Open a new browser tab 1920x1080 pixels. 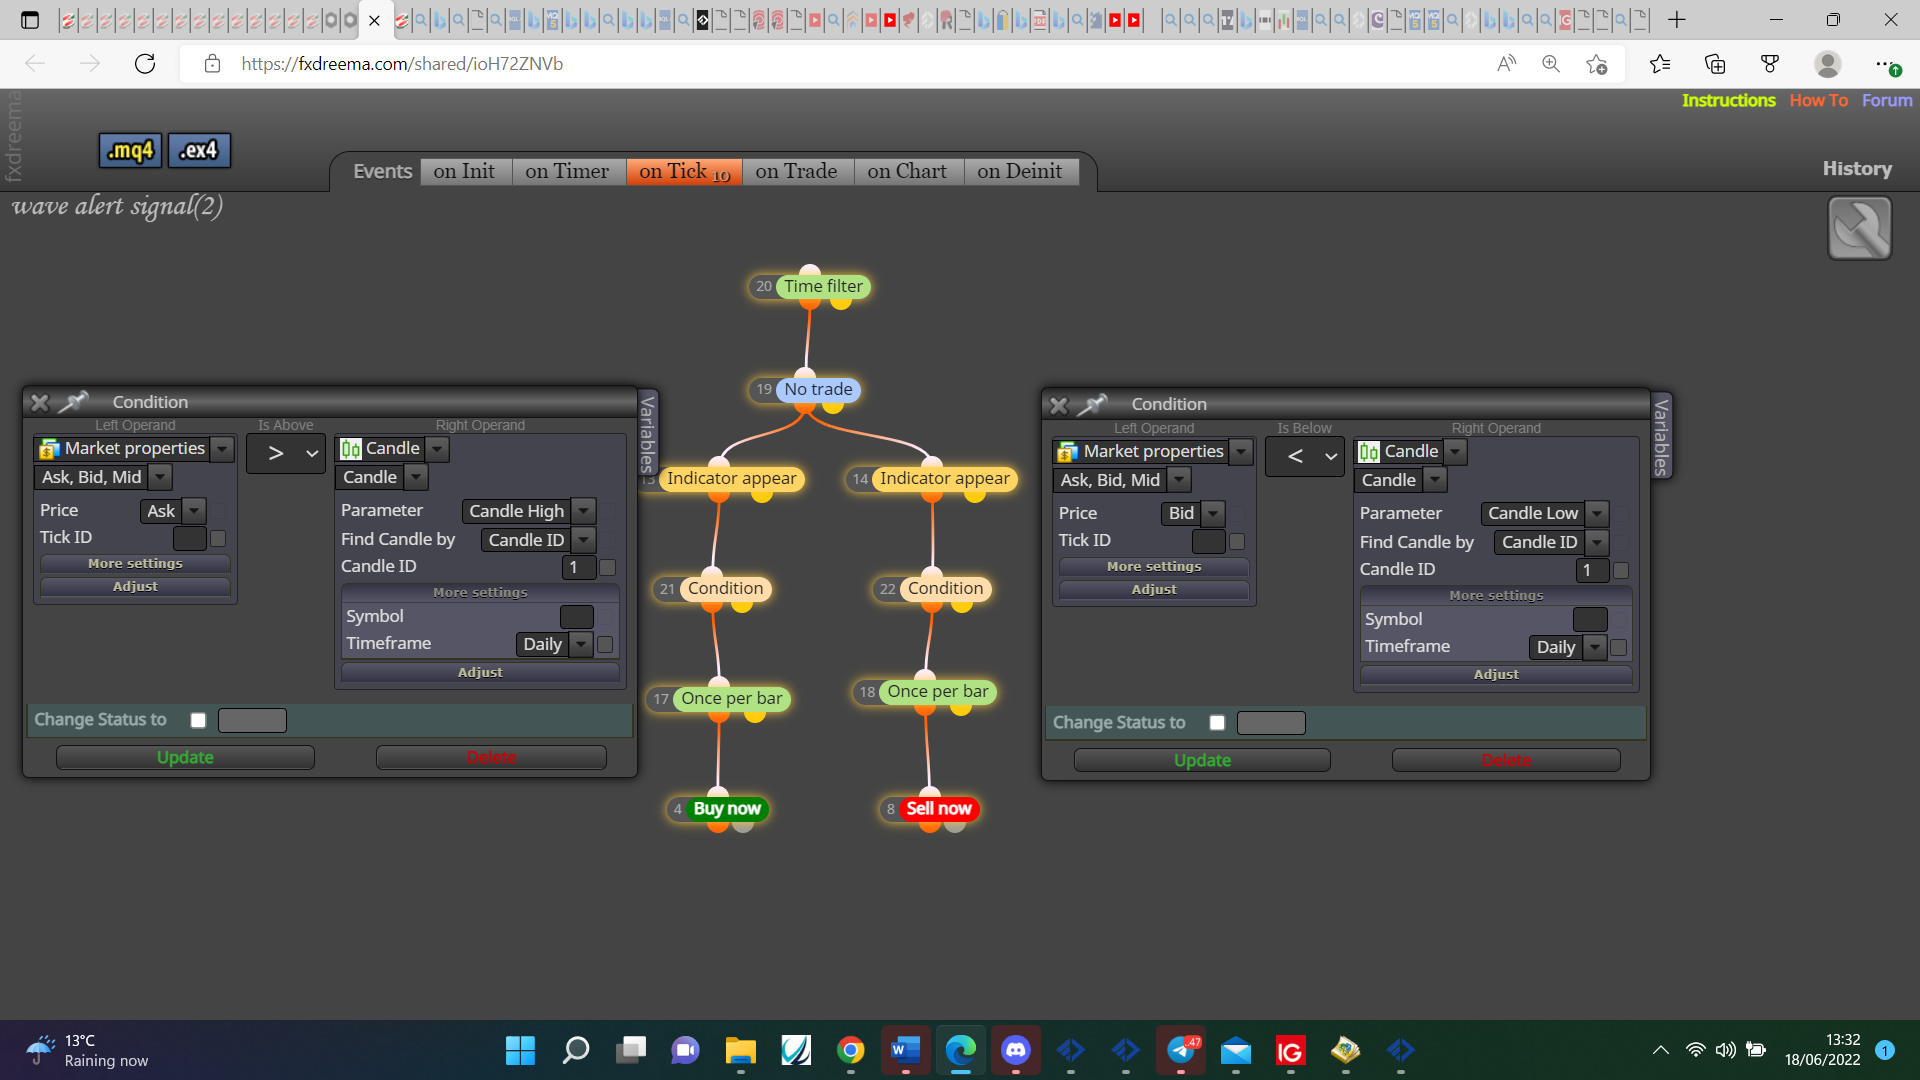1677,20
